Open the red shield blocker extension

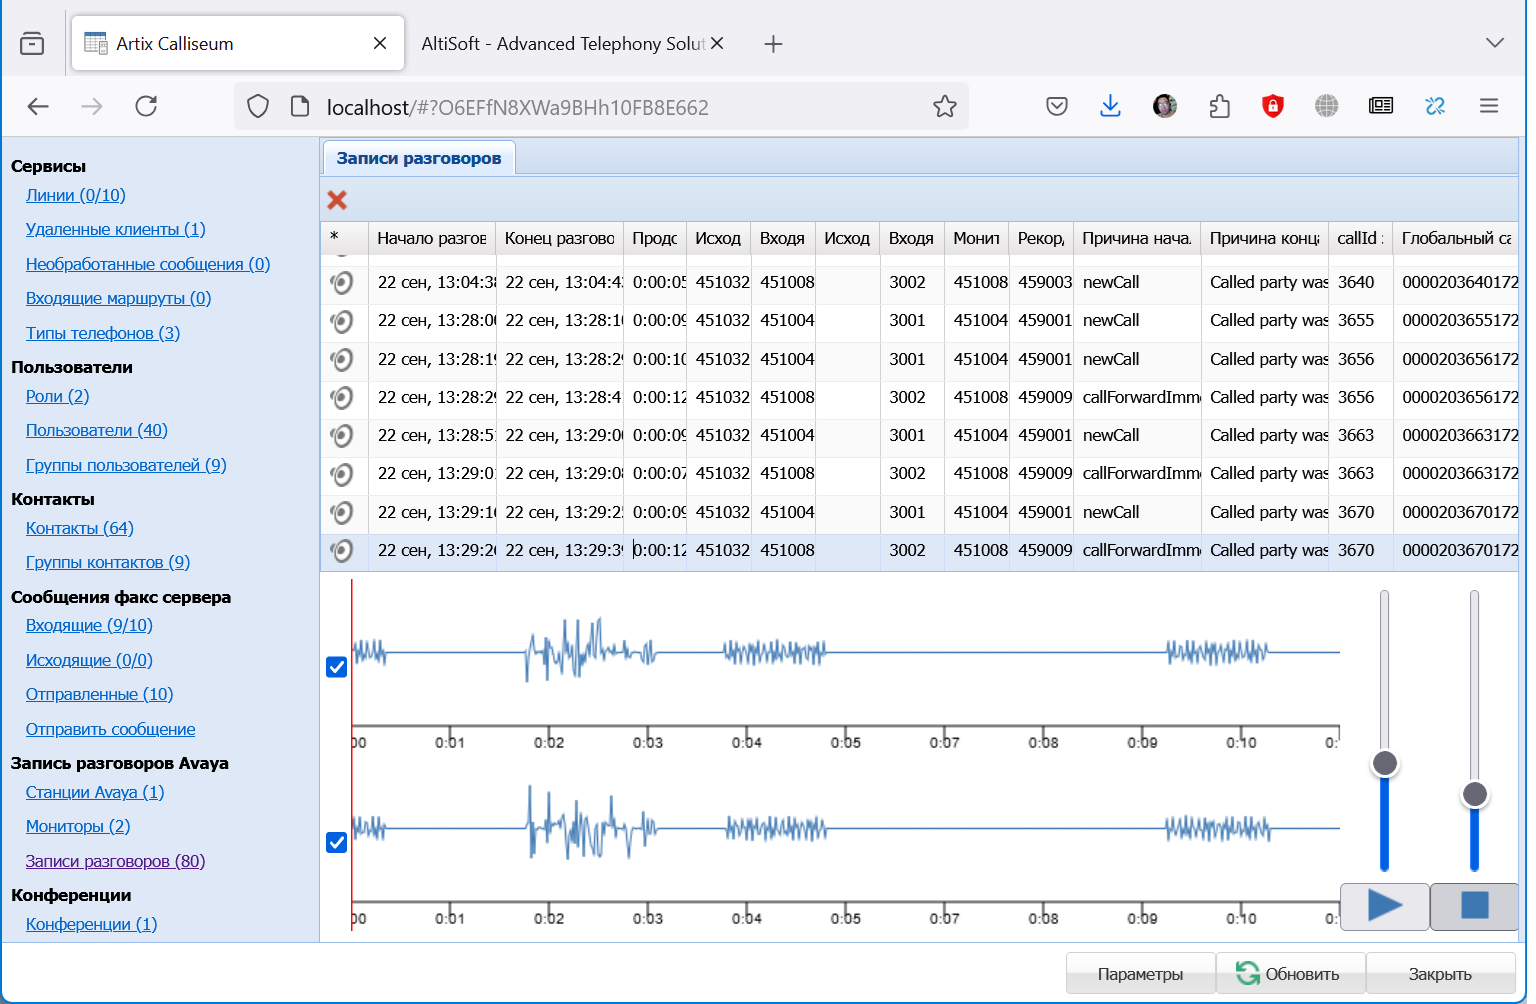tap(1273, 106)
